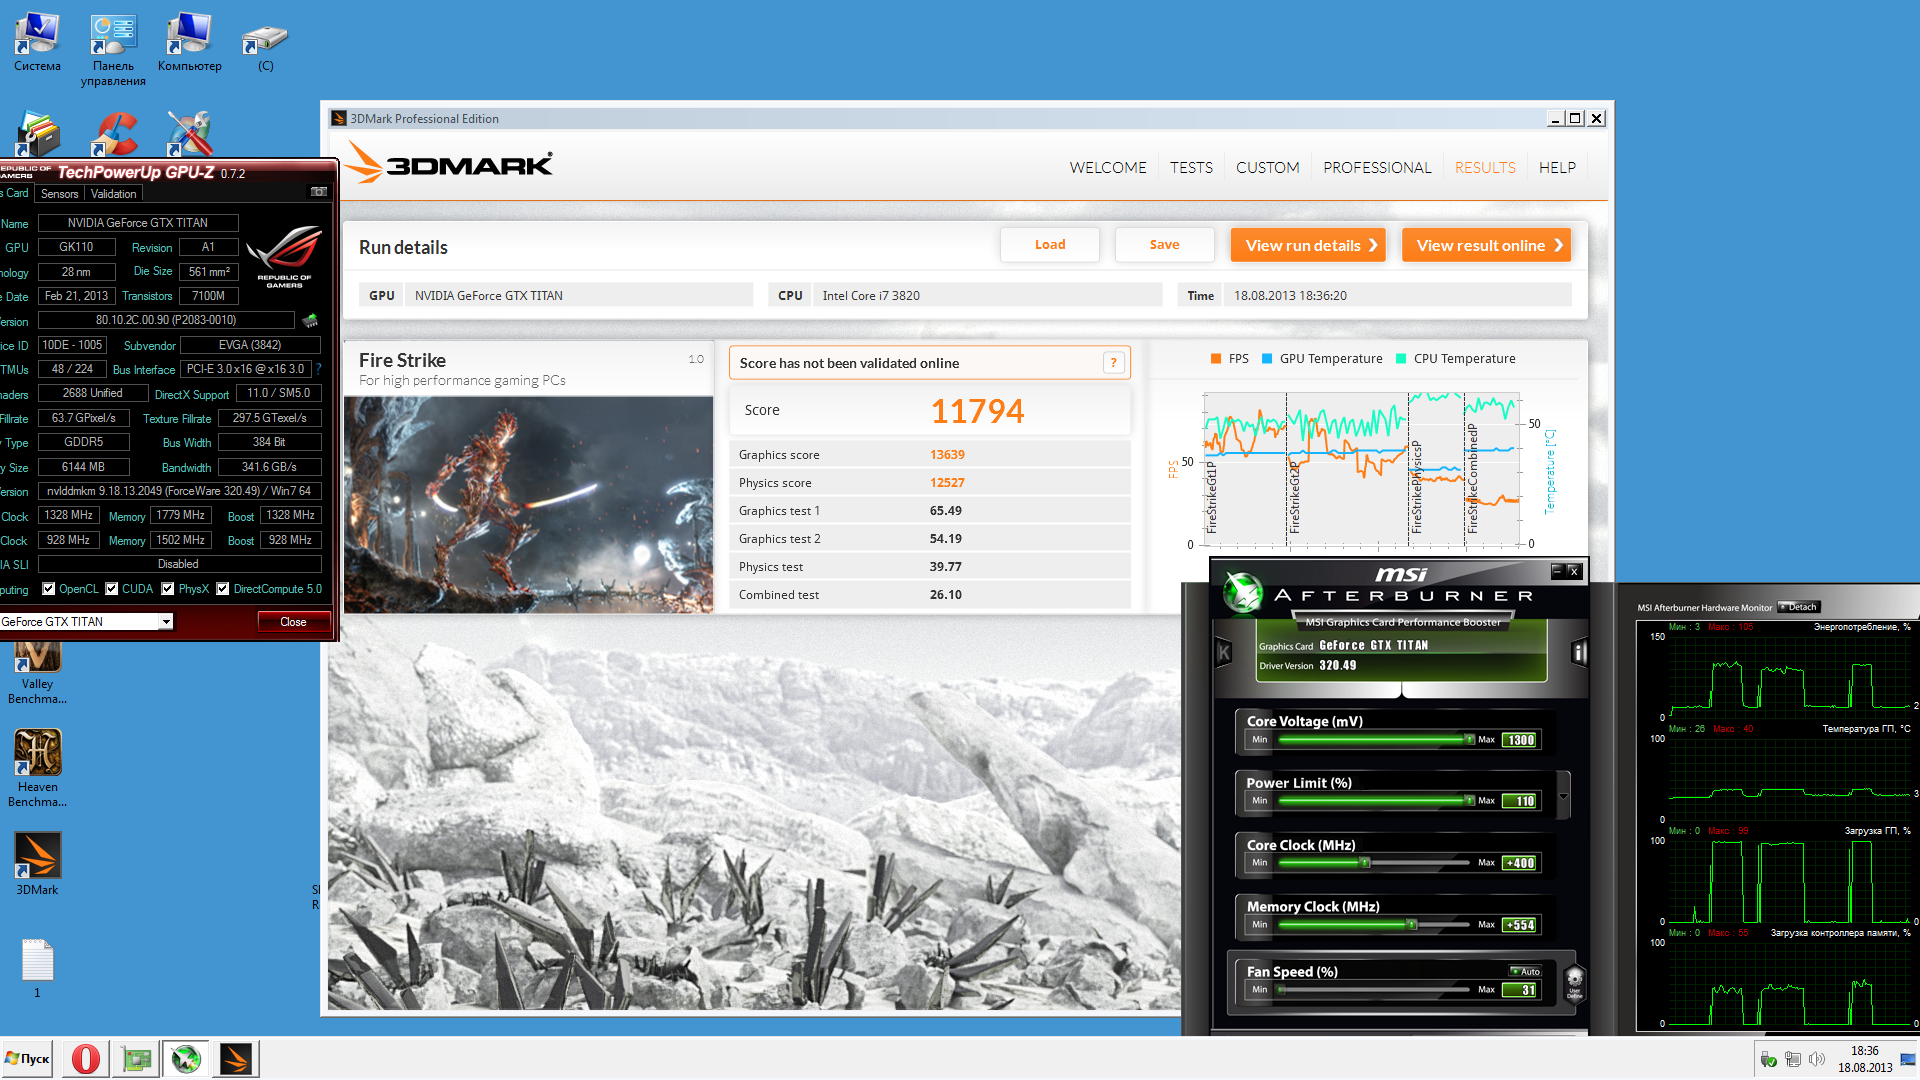The height and width of the screenshot is (1080, 1920).
Task: Click the Core Clock slider handle
Action: click(1365, 863)
